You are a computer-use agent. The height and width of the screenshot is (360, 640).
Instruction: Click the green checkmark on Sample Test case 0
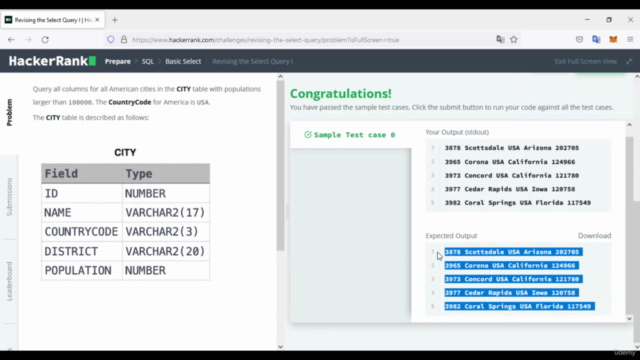point(308,135)
